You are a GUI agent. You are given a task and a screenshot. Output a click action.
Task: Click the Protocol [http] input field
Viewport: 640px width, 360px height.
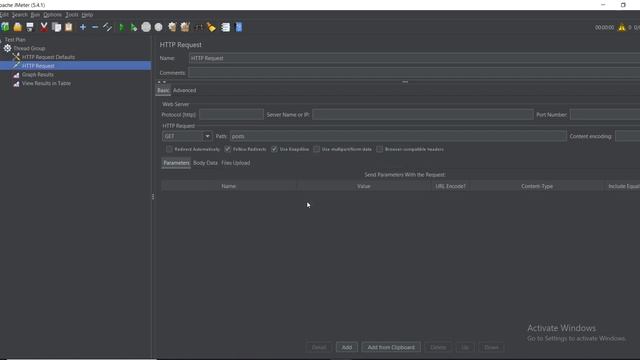231,115
